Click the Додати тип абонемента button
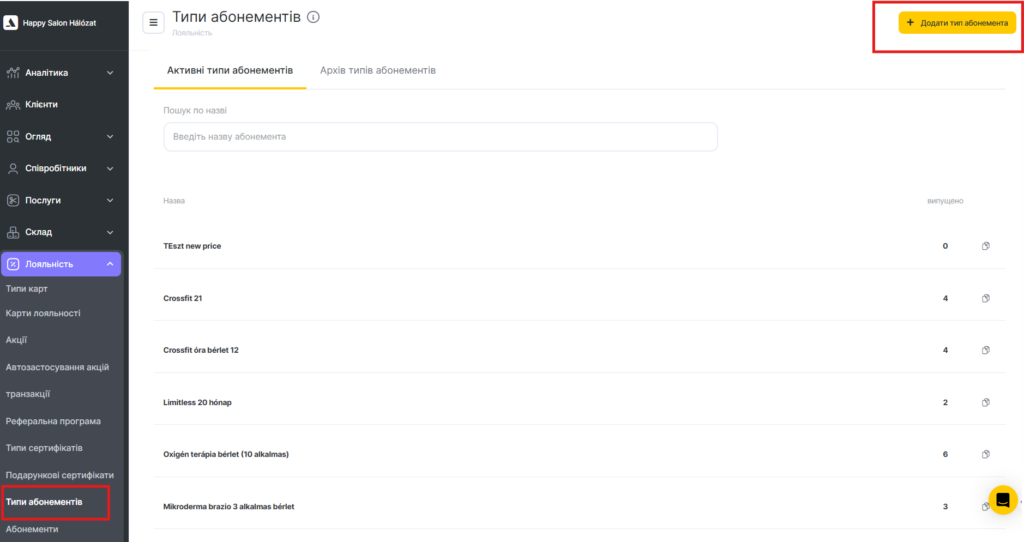This screenshot has width=1024, height=542. [x=957, y=23]
